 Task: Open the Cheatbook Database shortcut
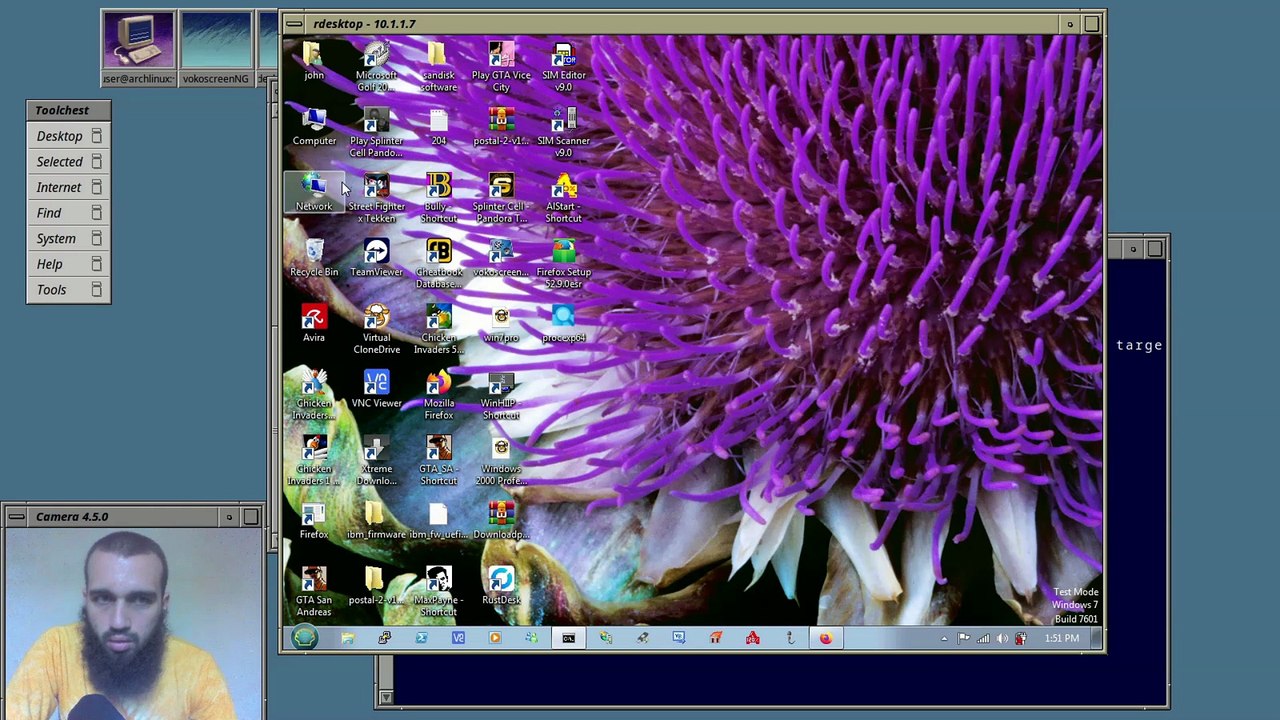438,264
